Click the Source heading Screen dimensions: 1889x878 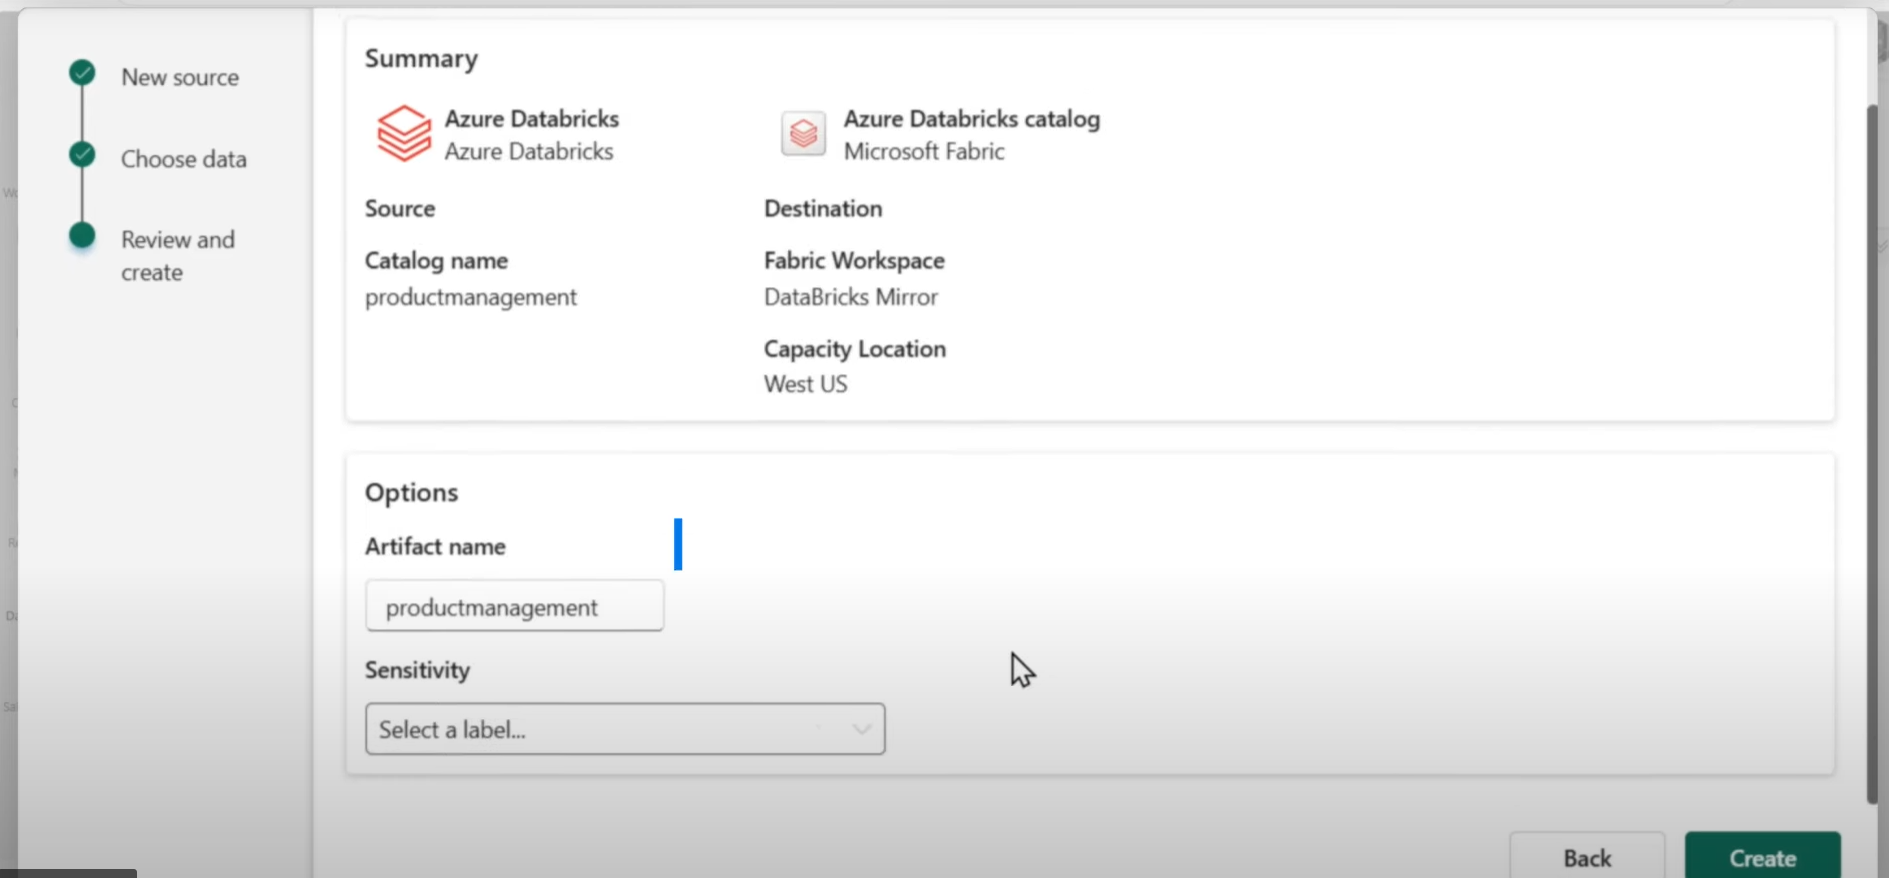tap(400, 208)
